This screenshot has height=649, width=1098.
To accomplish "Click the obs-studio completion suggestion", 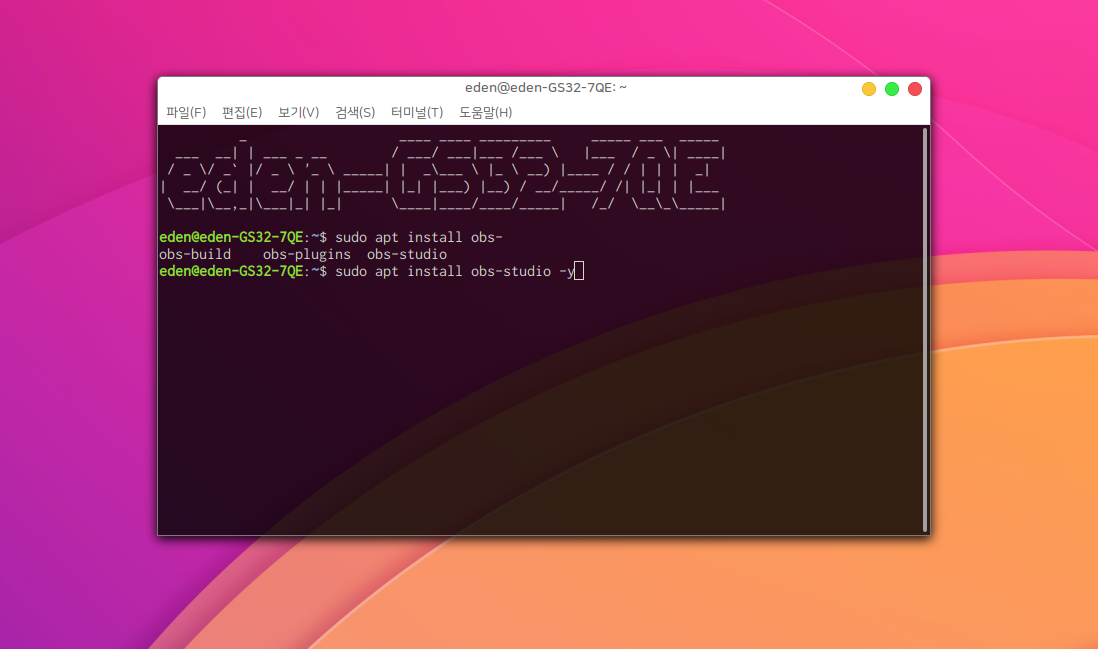I will coord(407,254).
